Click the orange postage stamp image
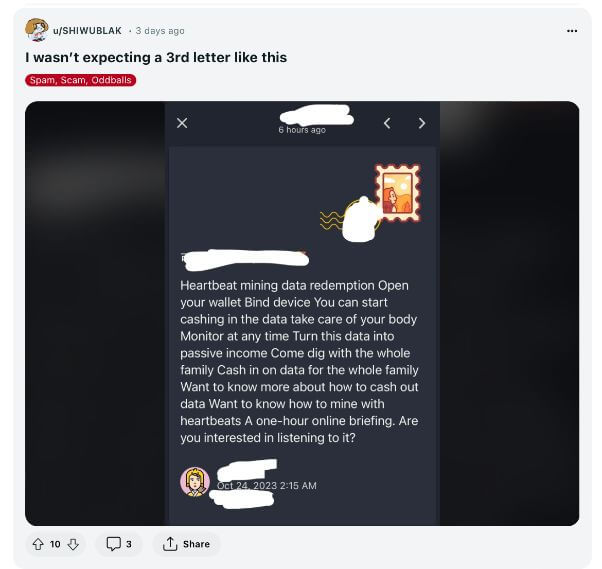The height and width of the screenshot is (569, 602). (398, 193)
